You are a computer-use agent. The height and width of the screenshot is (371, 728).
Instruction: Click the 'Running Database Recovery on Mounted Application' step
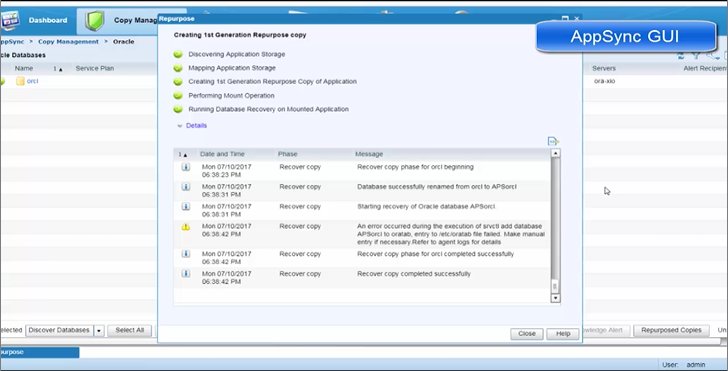[268, 109]
